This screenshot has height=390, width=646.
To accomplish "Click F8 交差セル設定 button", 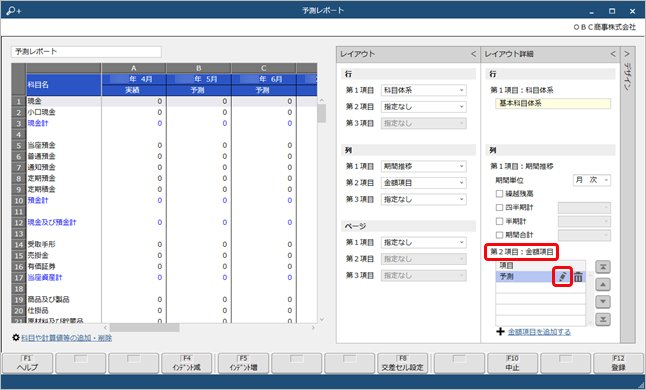I will (402, 363).
